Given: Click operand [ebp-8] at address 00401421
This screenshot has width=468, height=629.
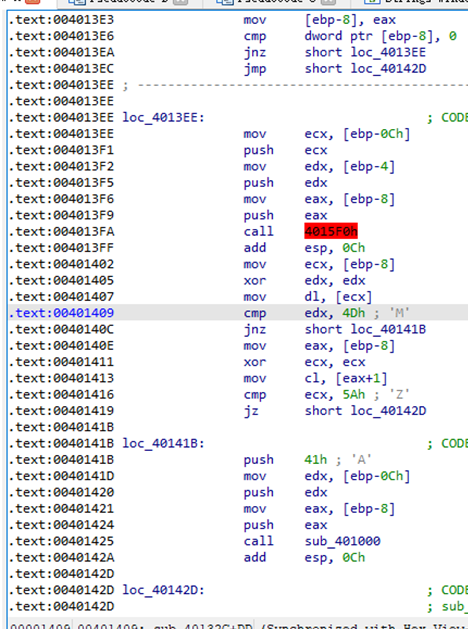Looking at the screenshot, I should click(369, 509).
